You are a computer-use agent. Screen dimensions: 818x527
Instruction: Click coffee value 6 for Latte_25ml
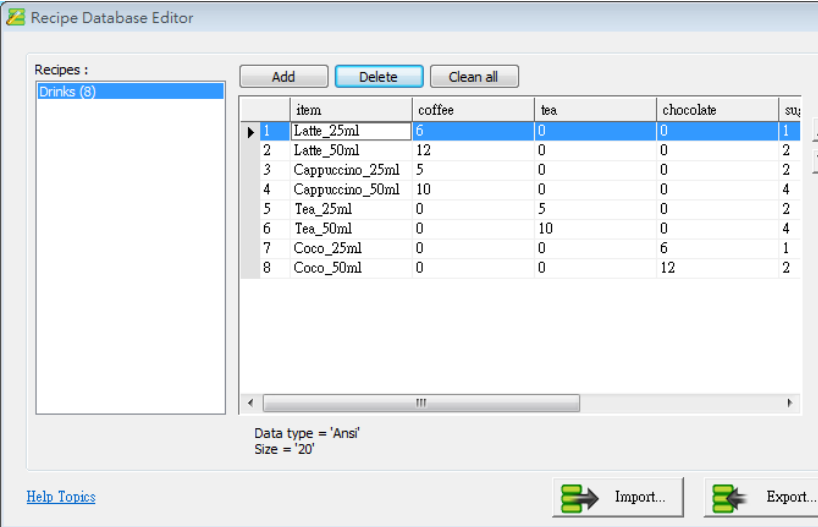(x=473, y=131)
